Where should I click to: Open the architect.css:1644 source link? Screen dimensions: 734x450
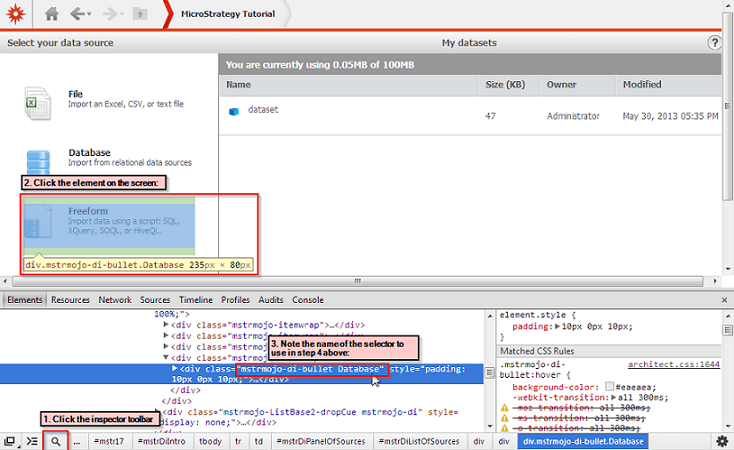(674, 364)
